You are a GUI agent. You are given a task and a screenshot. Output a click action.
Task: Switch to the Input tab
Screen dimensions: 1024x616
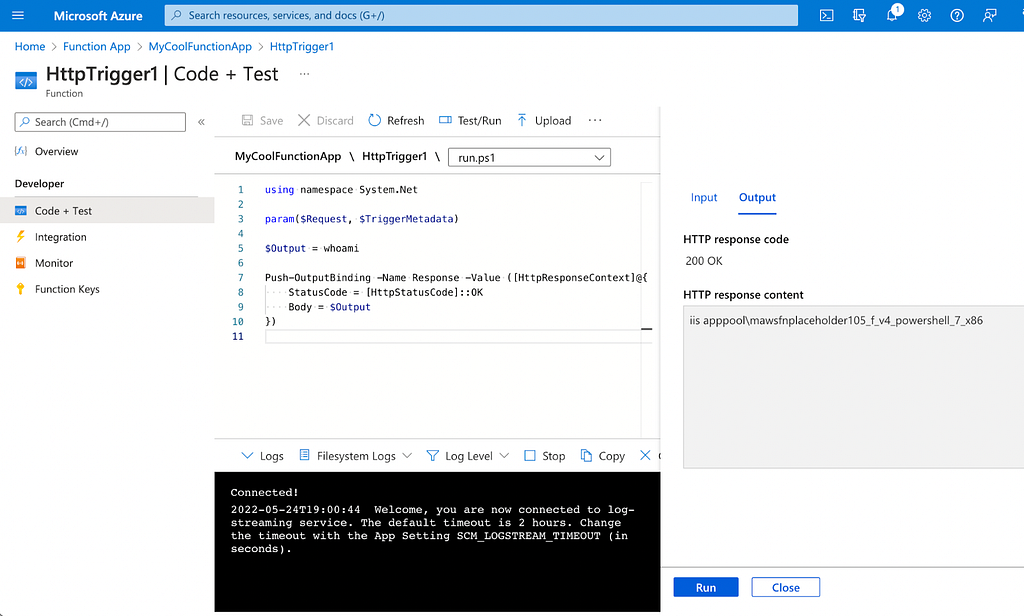click(x=704, y=197)
